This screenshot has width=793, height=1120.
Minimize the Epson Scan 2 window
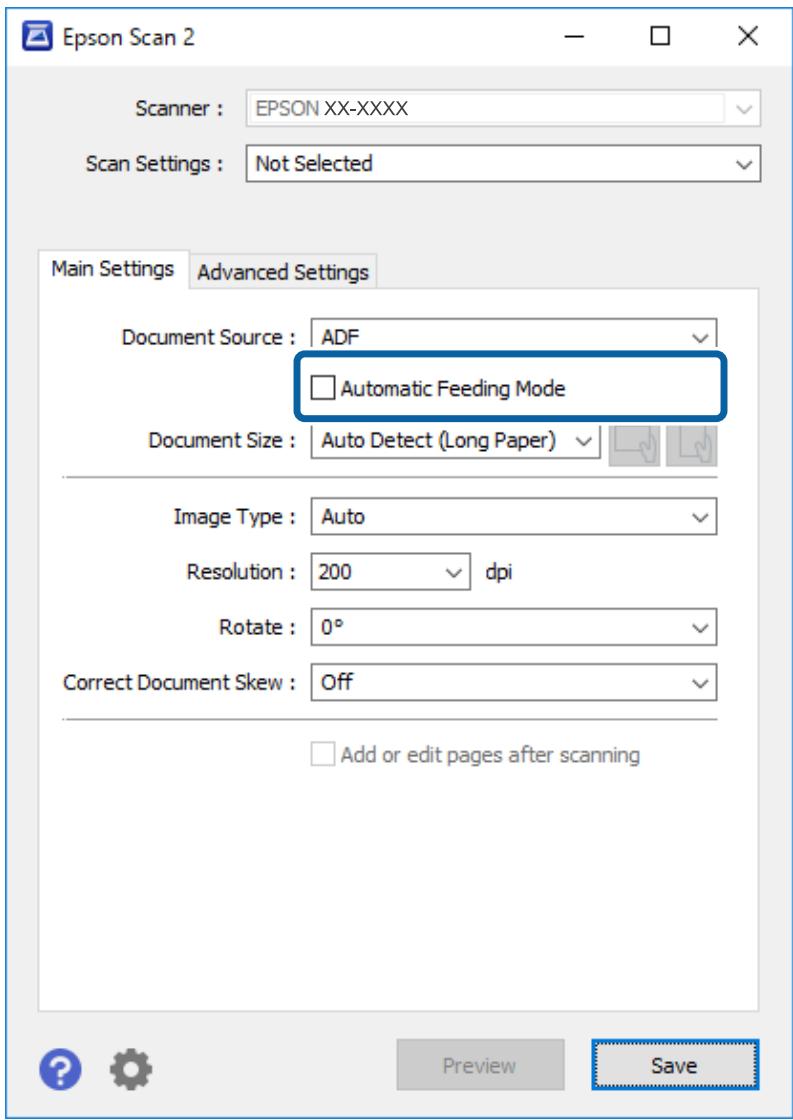click(575, 37)
